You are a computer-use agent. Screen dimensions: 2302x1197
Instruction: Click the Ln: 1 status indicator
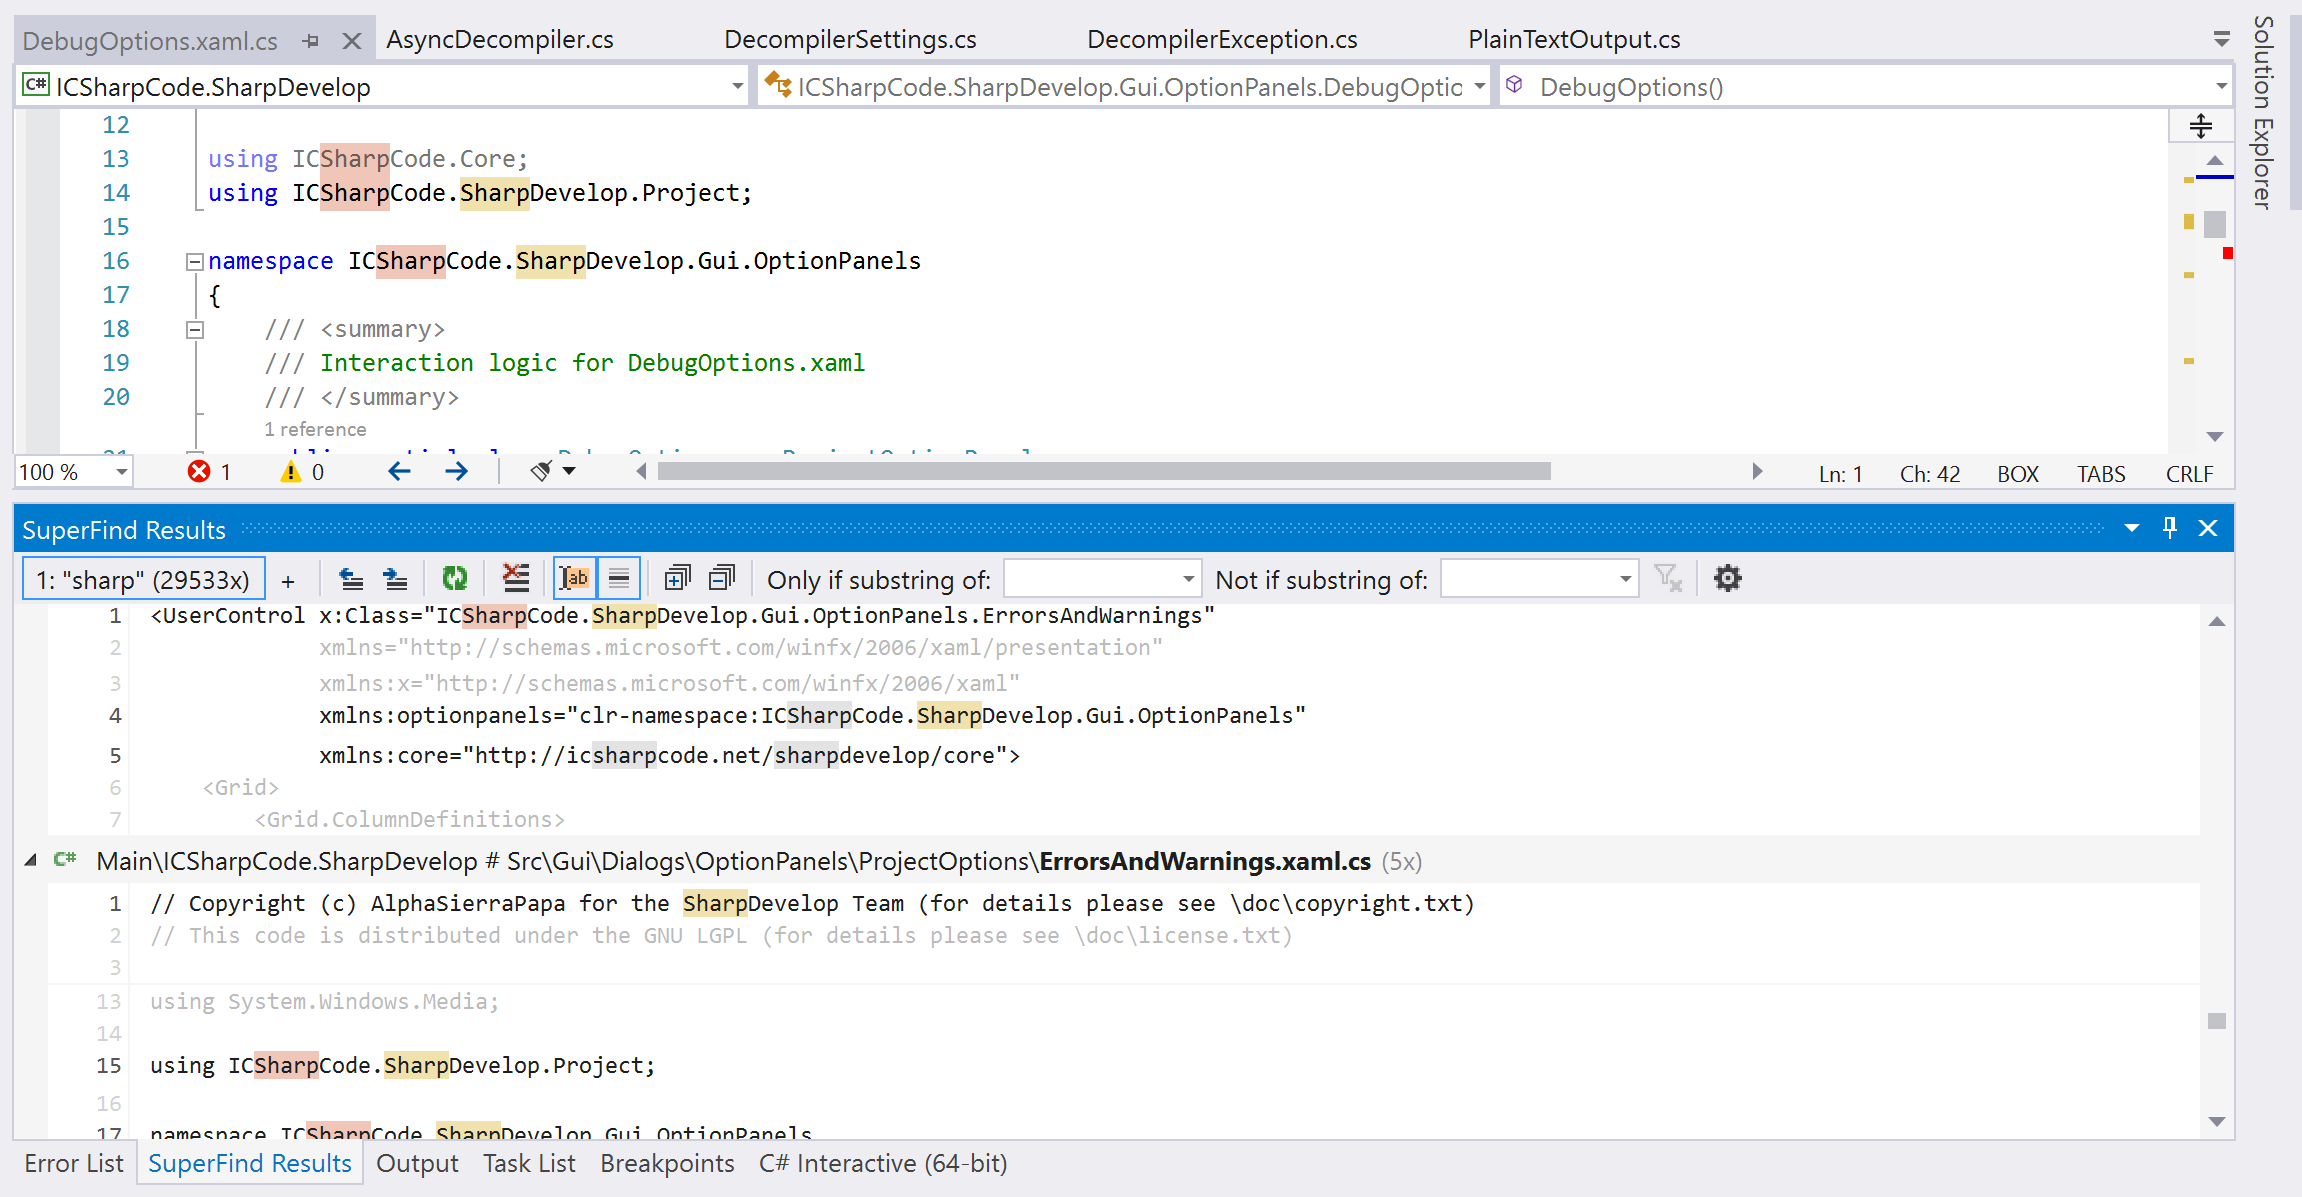click(1840, 474)
